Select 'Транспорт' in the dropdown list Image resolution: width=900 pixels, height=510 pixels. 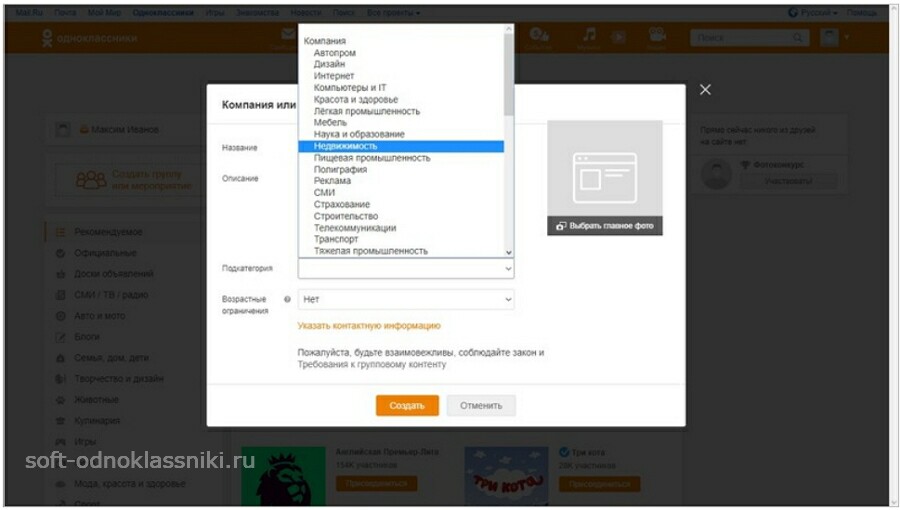[336, 239]
